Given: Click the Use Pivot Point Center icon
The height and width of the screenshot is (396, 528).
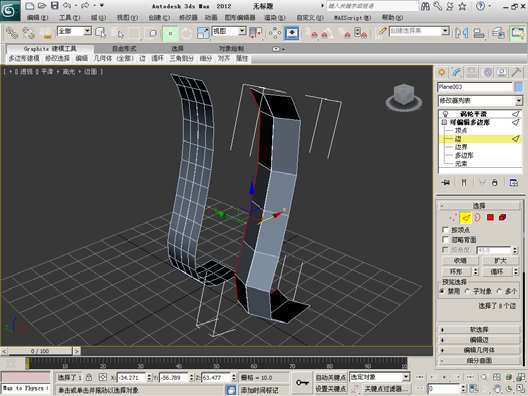Looking at the screenshot, I should tap(256, 33).
